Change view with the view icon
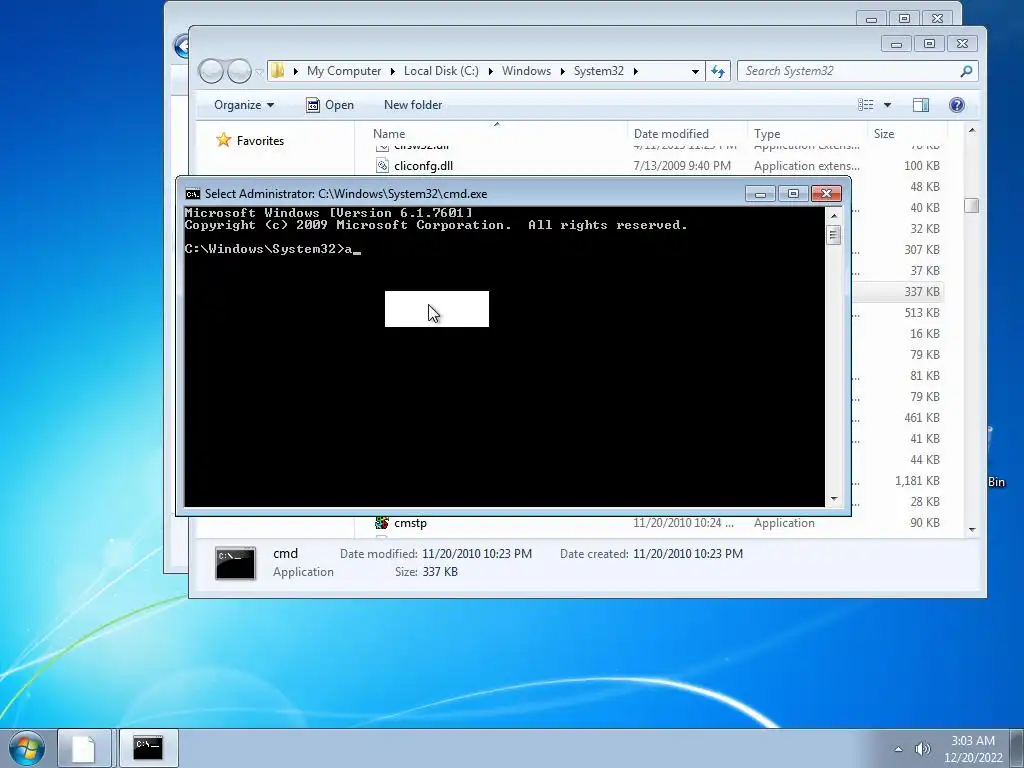 point(866,105)
